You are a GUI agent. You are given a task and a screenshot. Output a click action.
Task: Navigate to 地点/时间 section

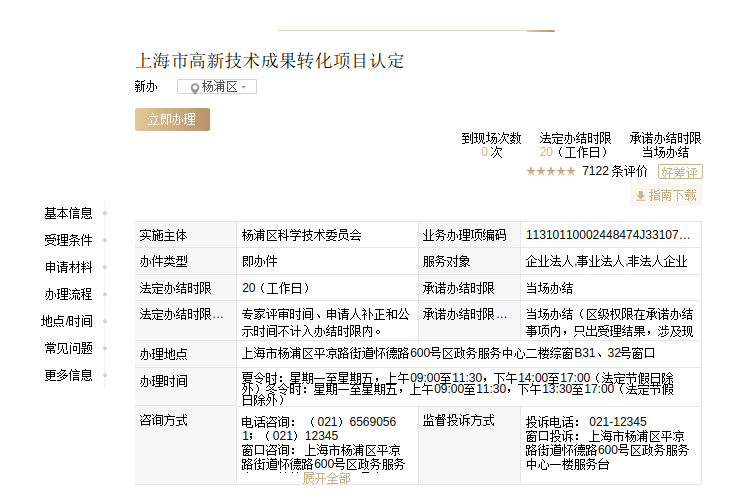[x=67, y=321]
